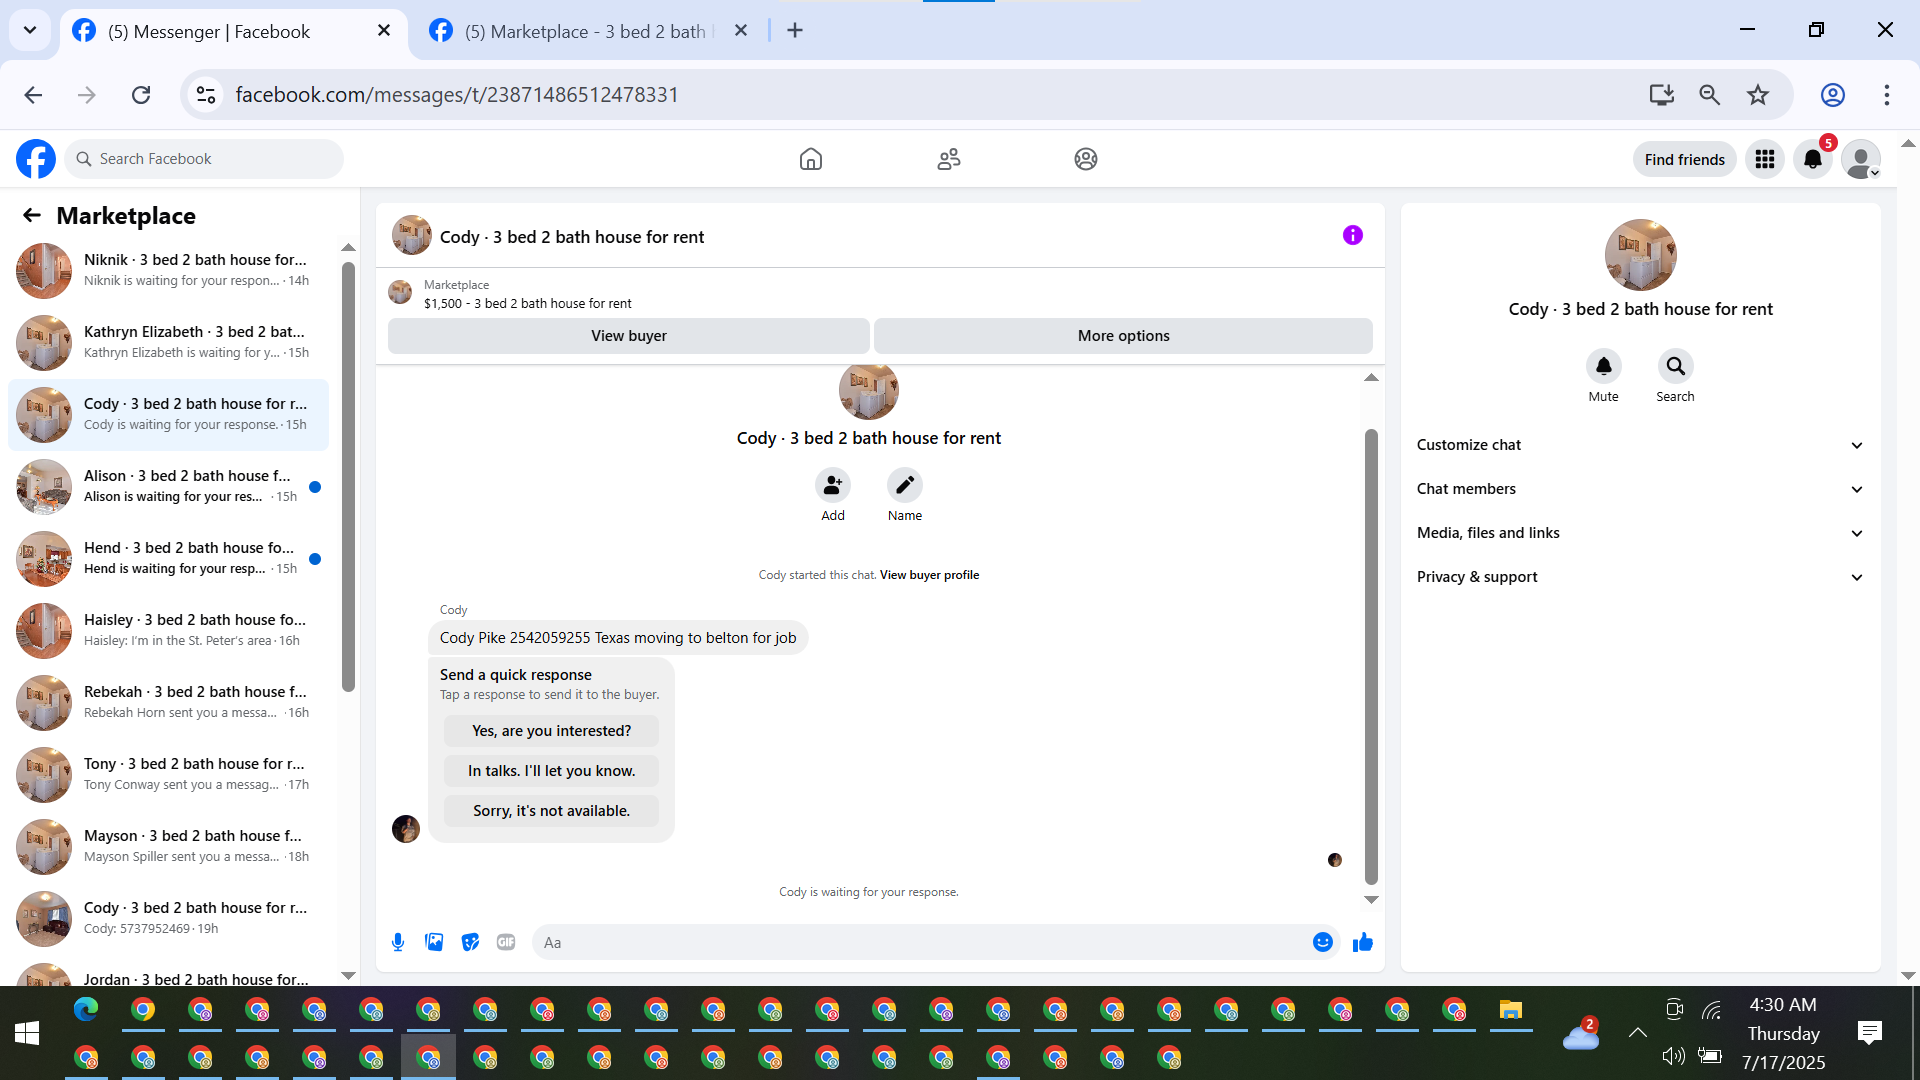
Task: Open the emoji picker in the message box
Action: pyautogui.click(x=1322, y=942)
